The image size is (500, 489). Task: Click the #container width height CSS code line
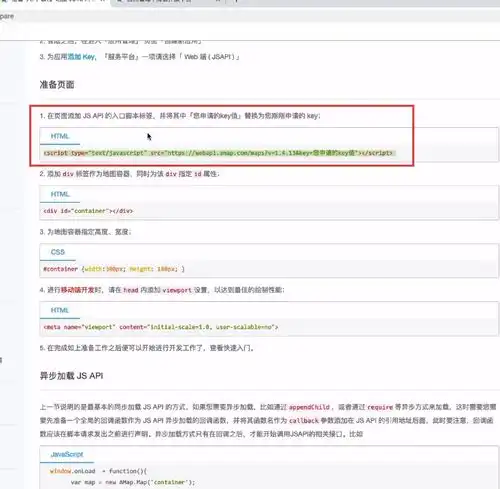[114, 269]
